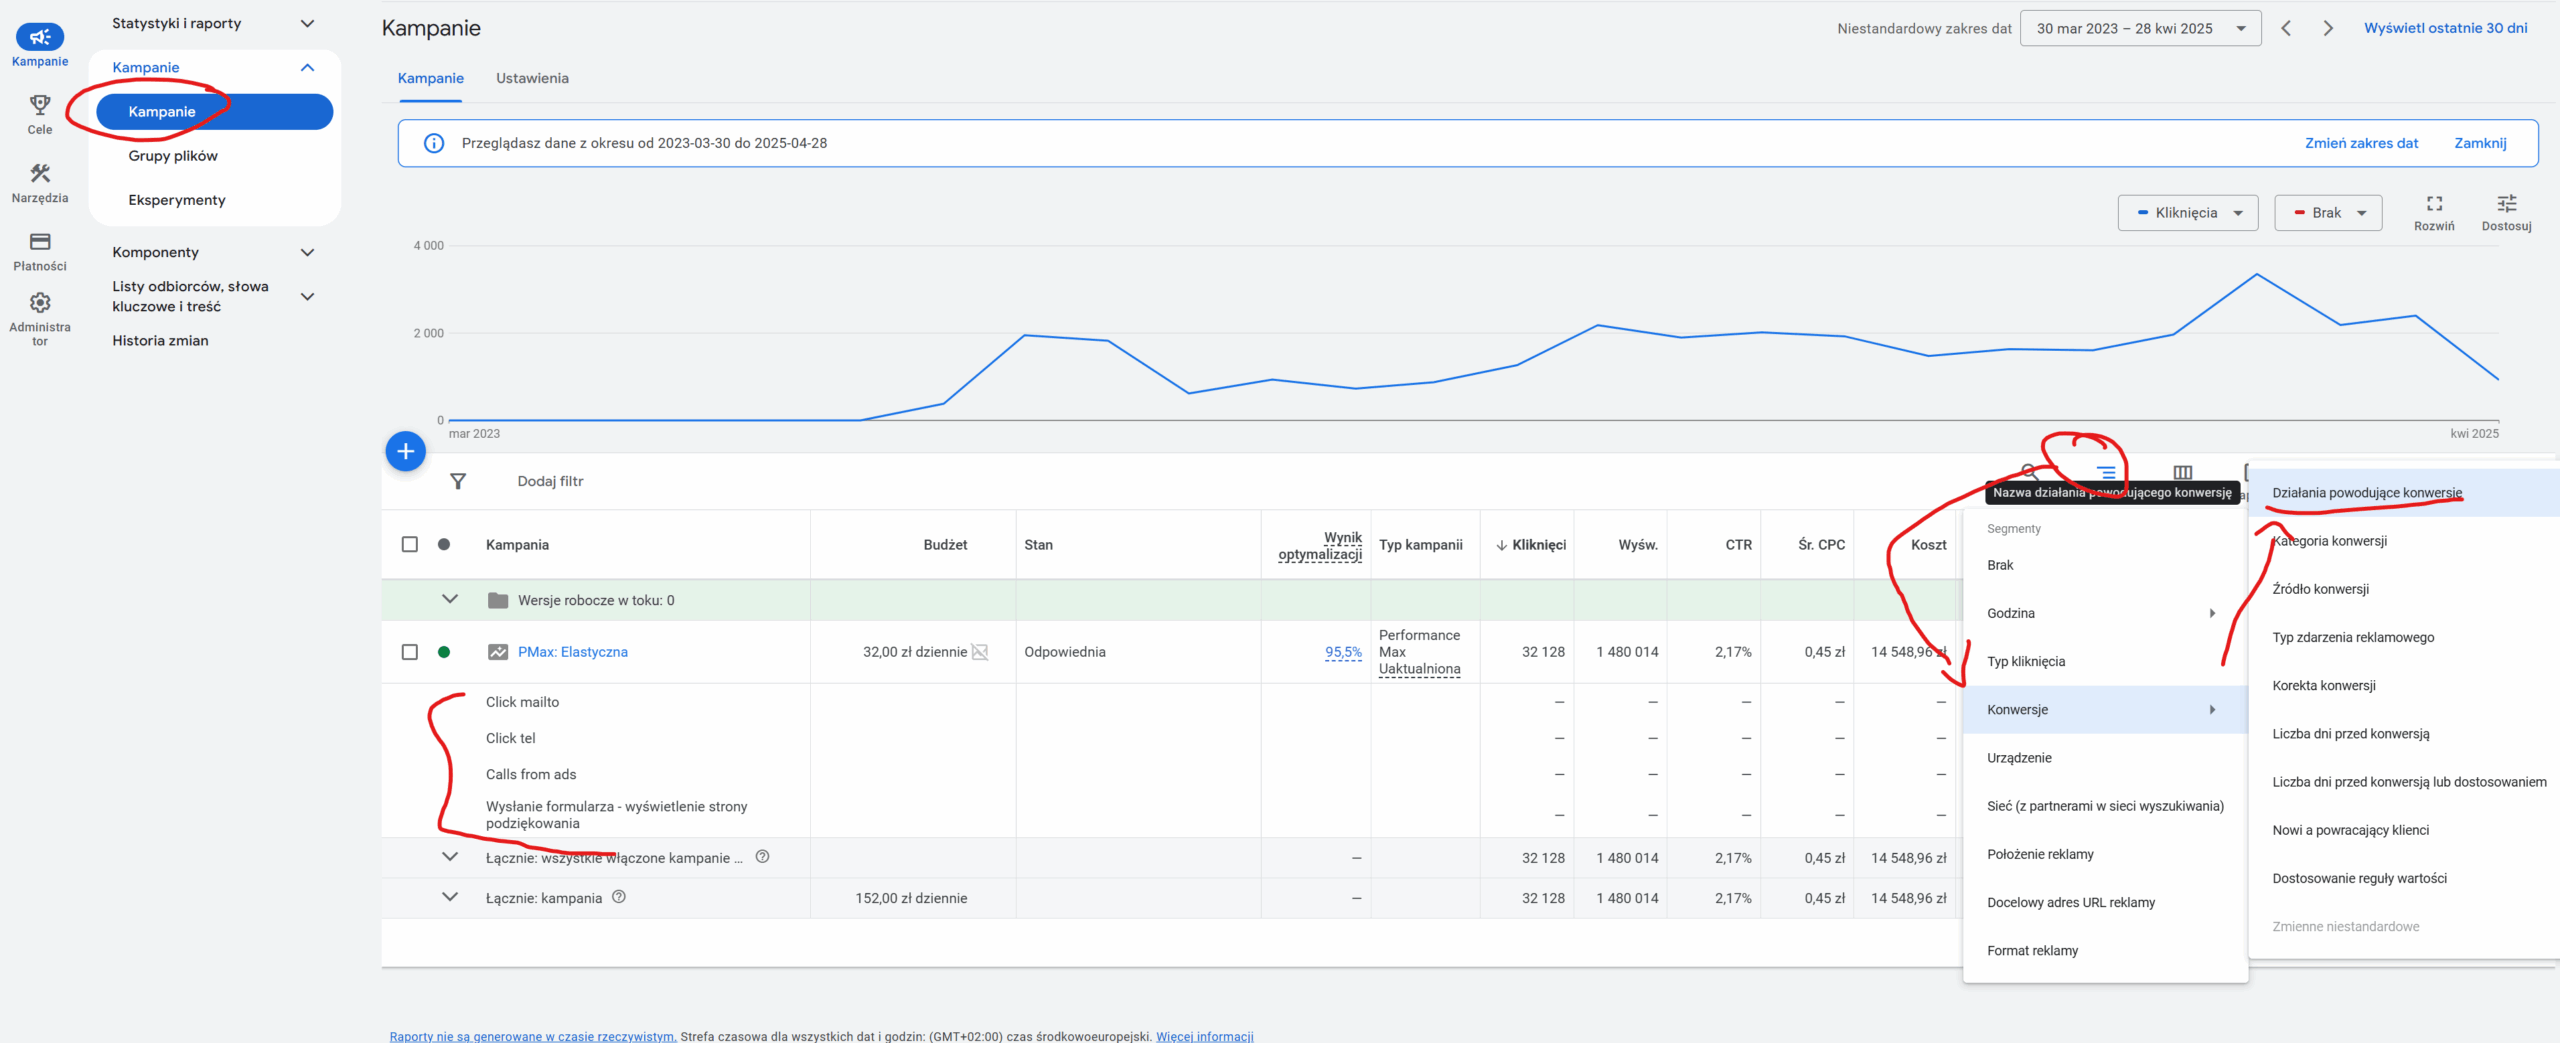Open the Cele goals trophy icon

(40, 106)
